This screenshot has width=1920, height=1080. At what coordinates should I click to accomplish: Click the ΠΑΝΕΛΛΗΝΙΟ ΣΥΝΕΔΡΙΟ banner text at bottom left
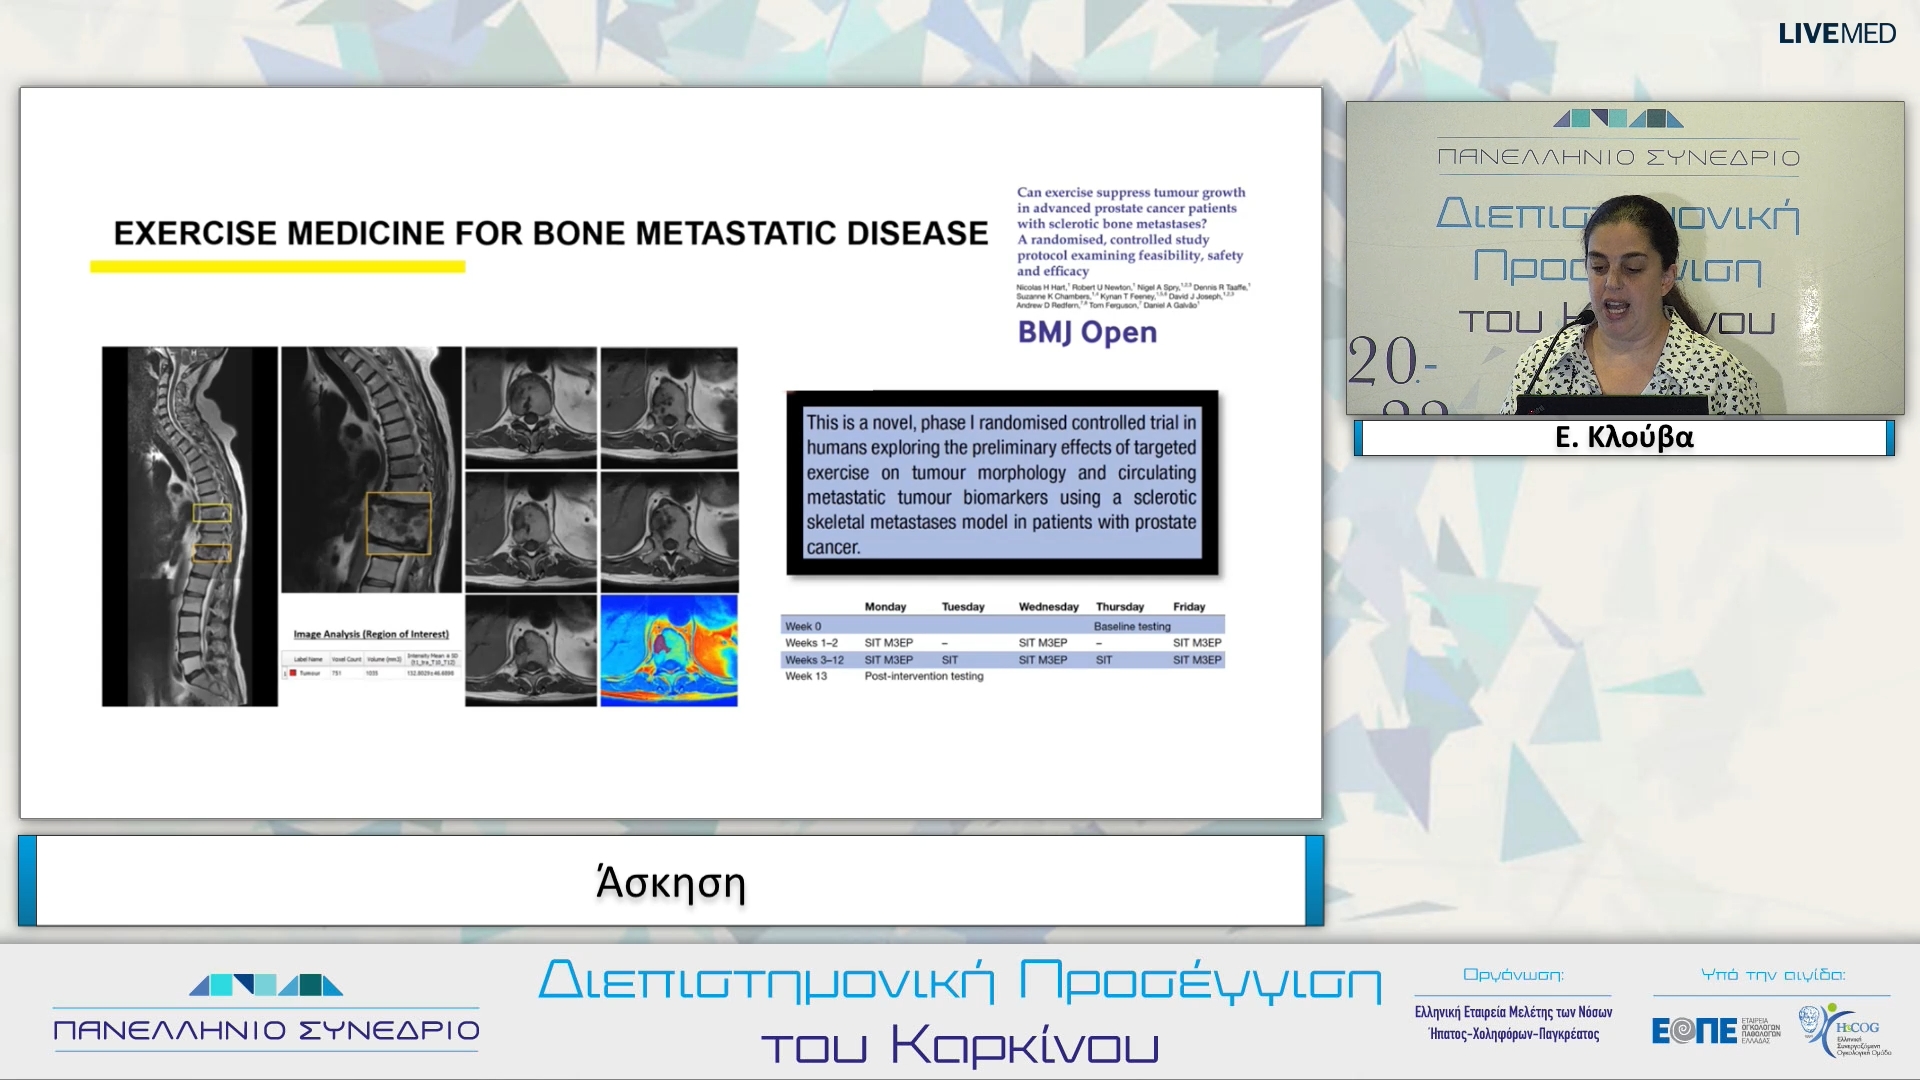pyautogui.click(x=266, y=1030)
